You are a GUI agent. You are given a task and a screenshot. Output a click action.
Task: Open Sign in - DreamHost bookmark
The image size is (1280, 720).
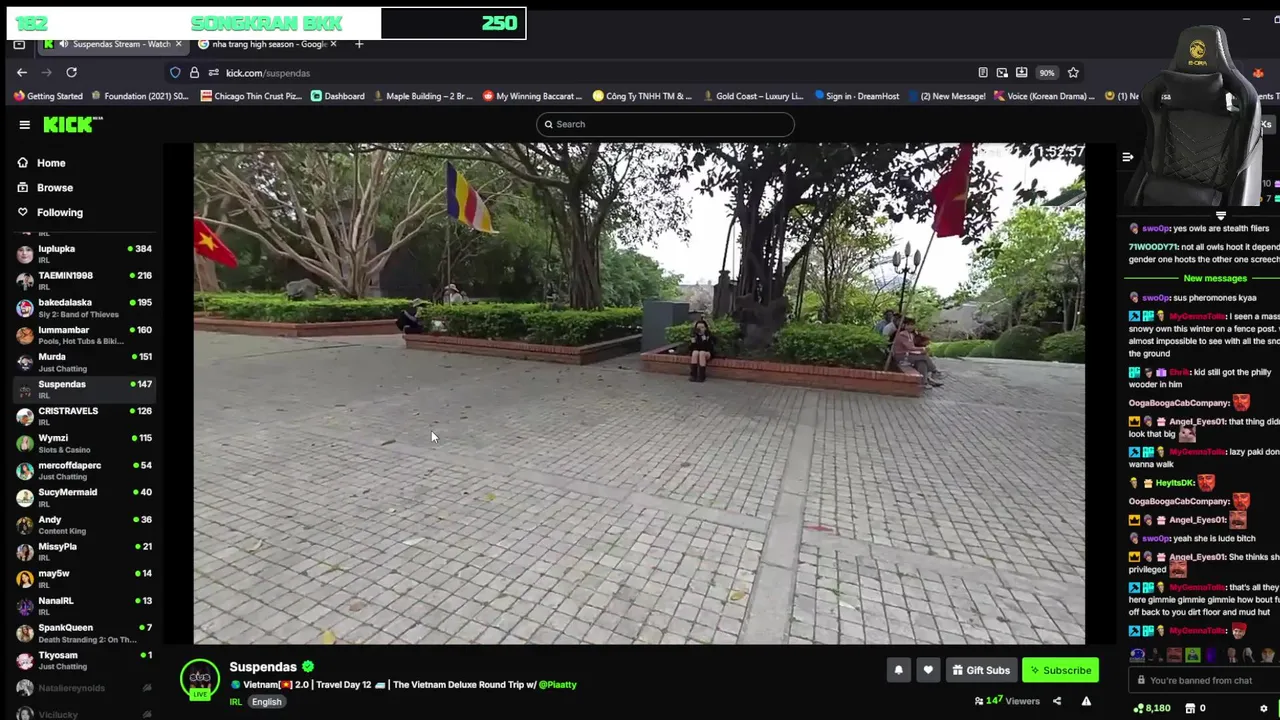coord(856,96)
